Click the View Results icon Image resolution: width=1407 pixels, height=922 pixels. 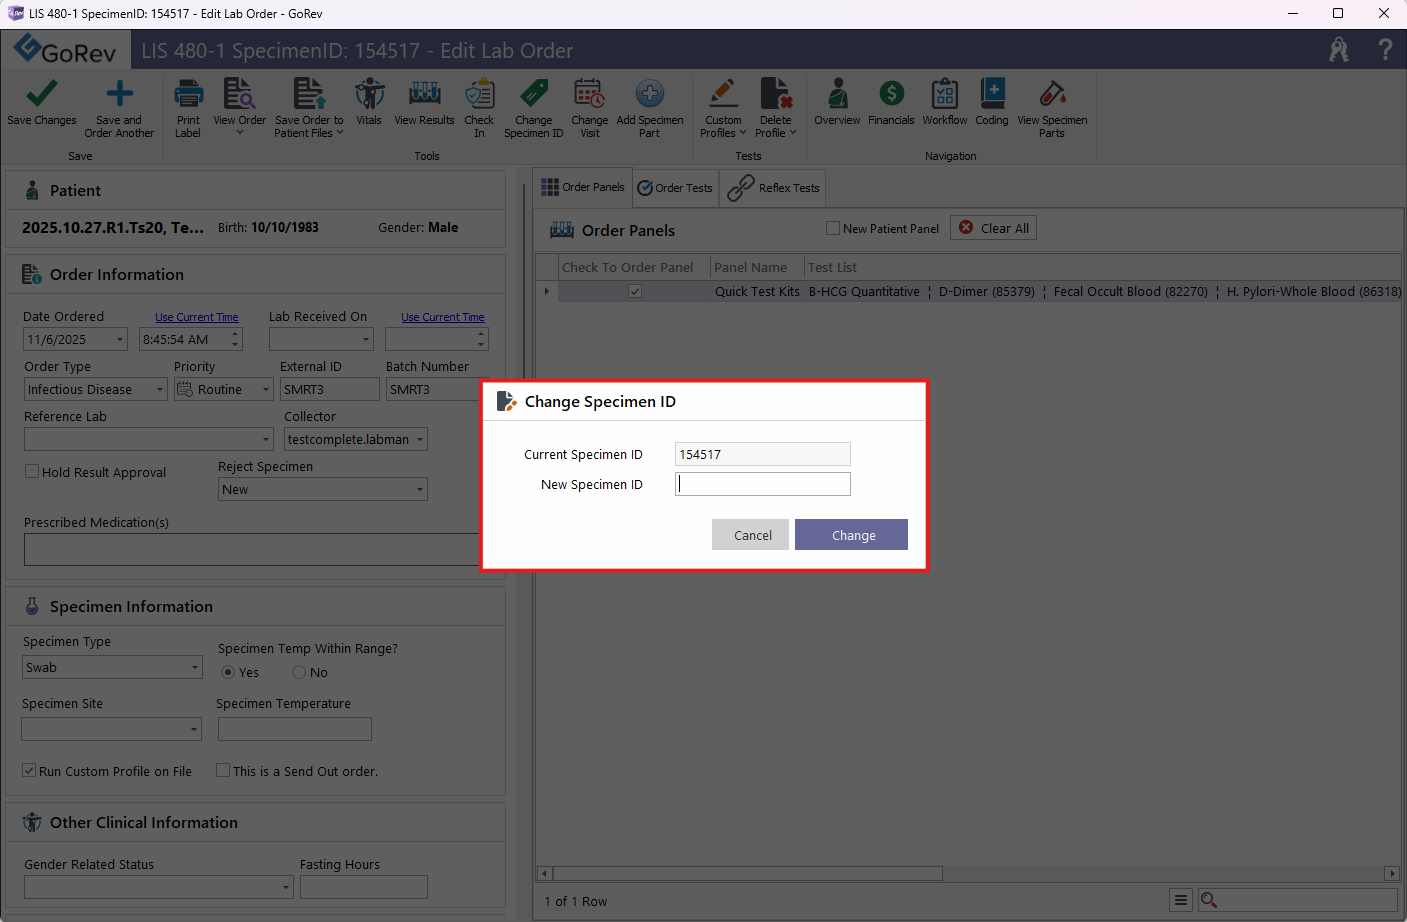pyautogui.click(x=424, y=95)
